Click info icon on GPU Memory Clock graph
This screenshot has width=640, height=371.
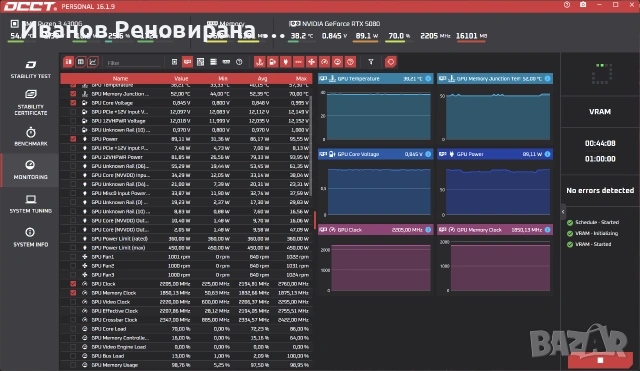coord(547,230)
